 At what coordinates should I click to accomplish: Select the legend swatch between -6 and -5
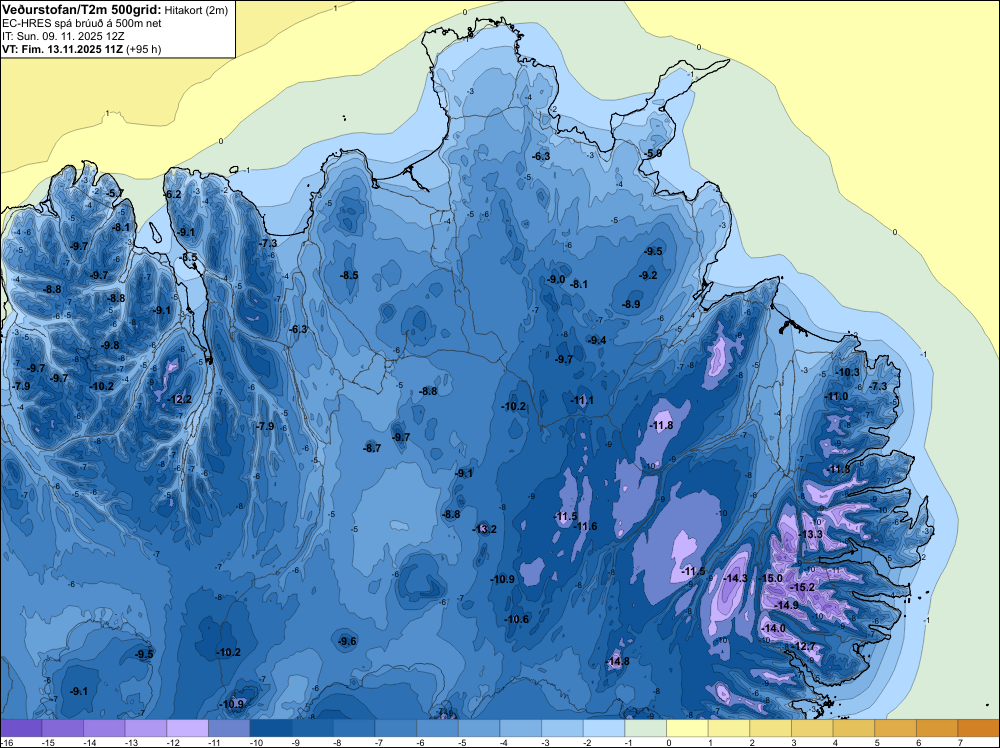(x=438, y=728)
